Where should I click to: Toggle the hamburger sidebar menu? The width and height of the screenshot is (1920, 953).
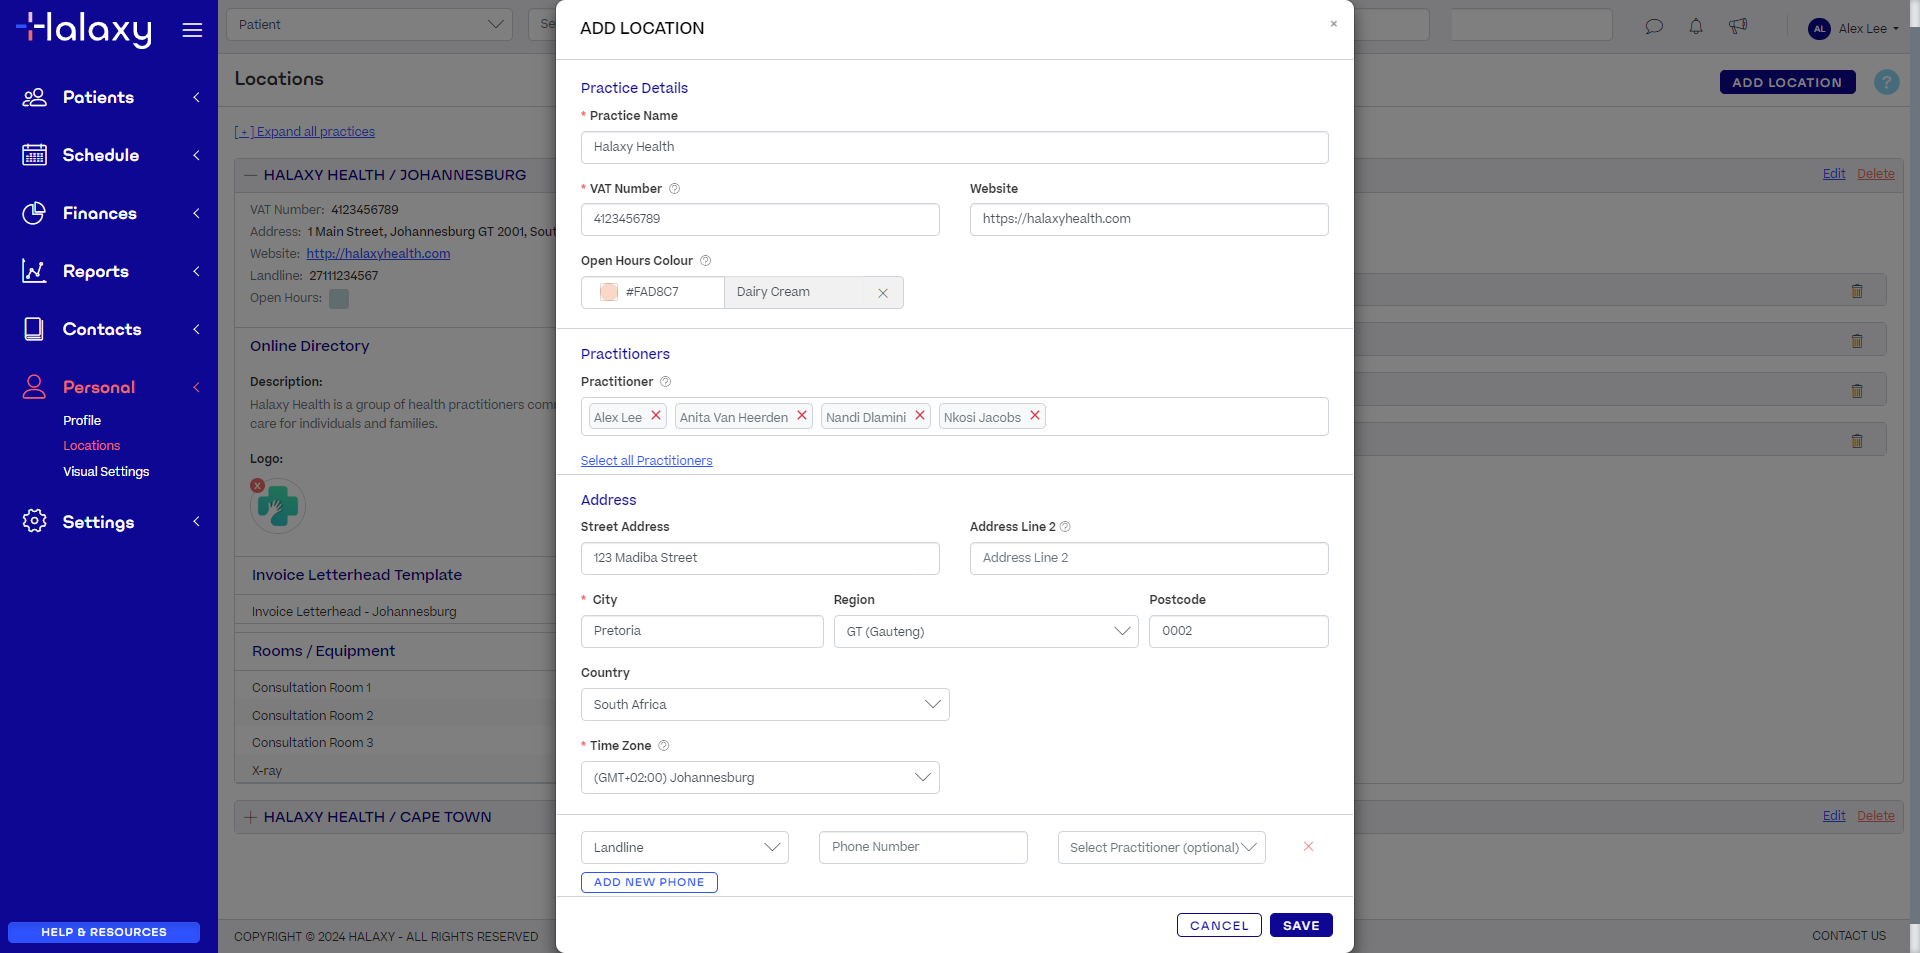192,30
